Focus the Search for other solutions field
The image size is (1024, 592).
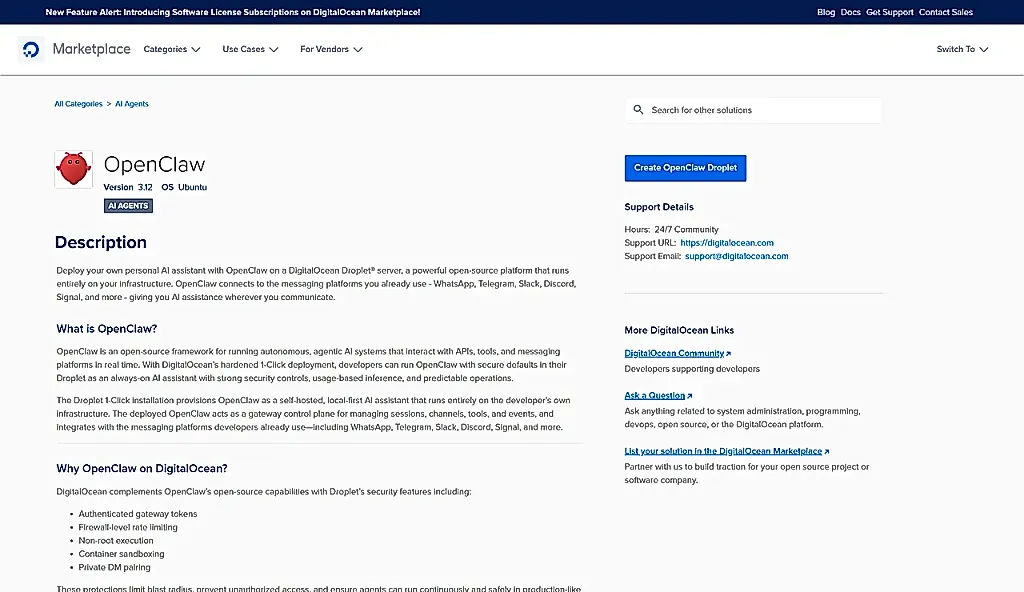[x=753, y=110]
